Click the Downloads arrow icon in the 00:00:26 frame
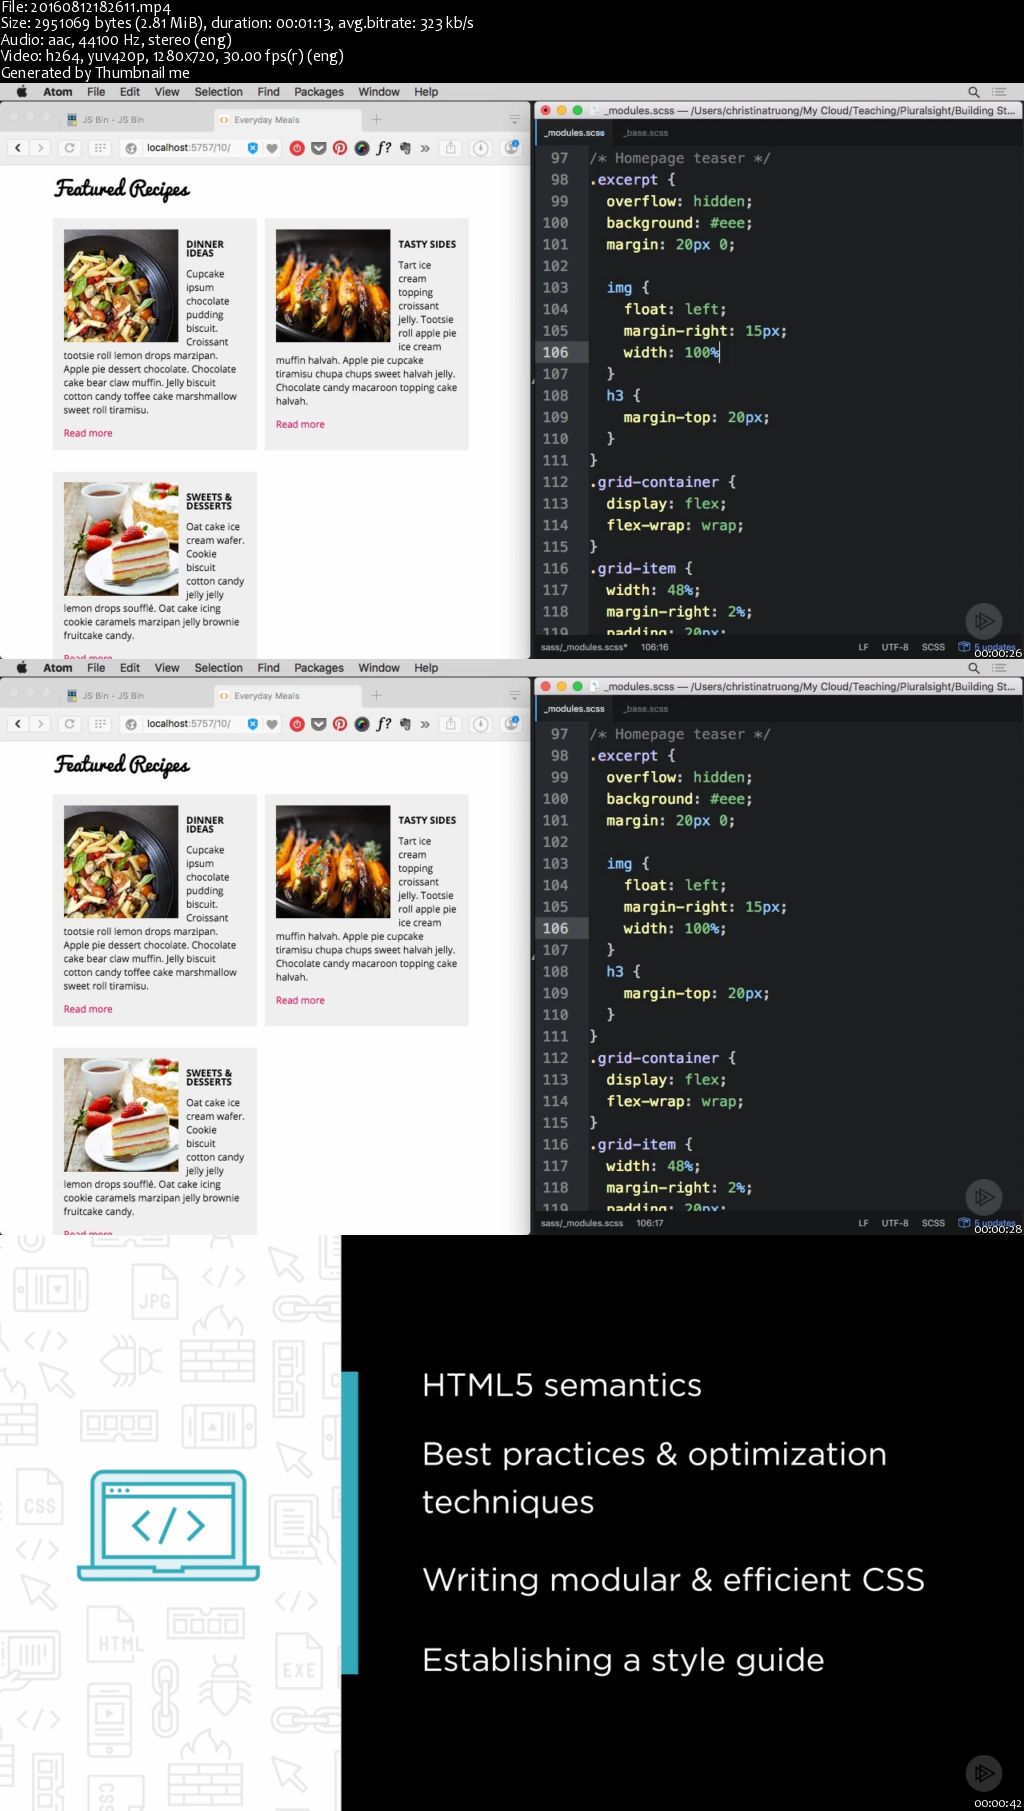This screenshot has width=1024, height=1811. [x=481, y=148]
